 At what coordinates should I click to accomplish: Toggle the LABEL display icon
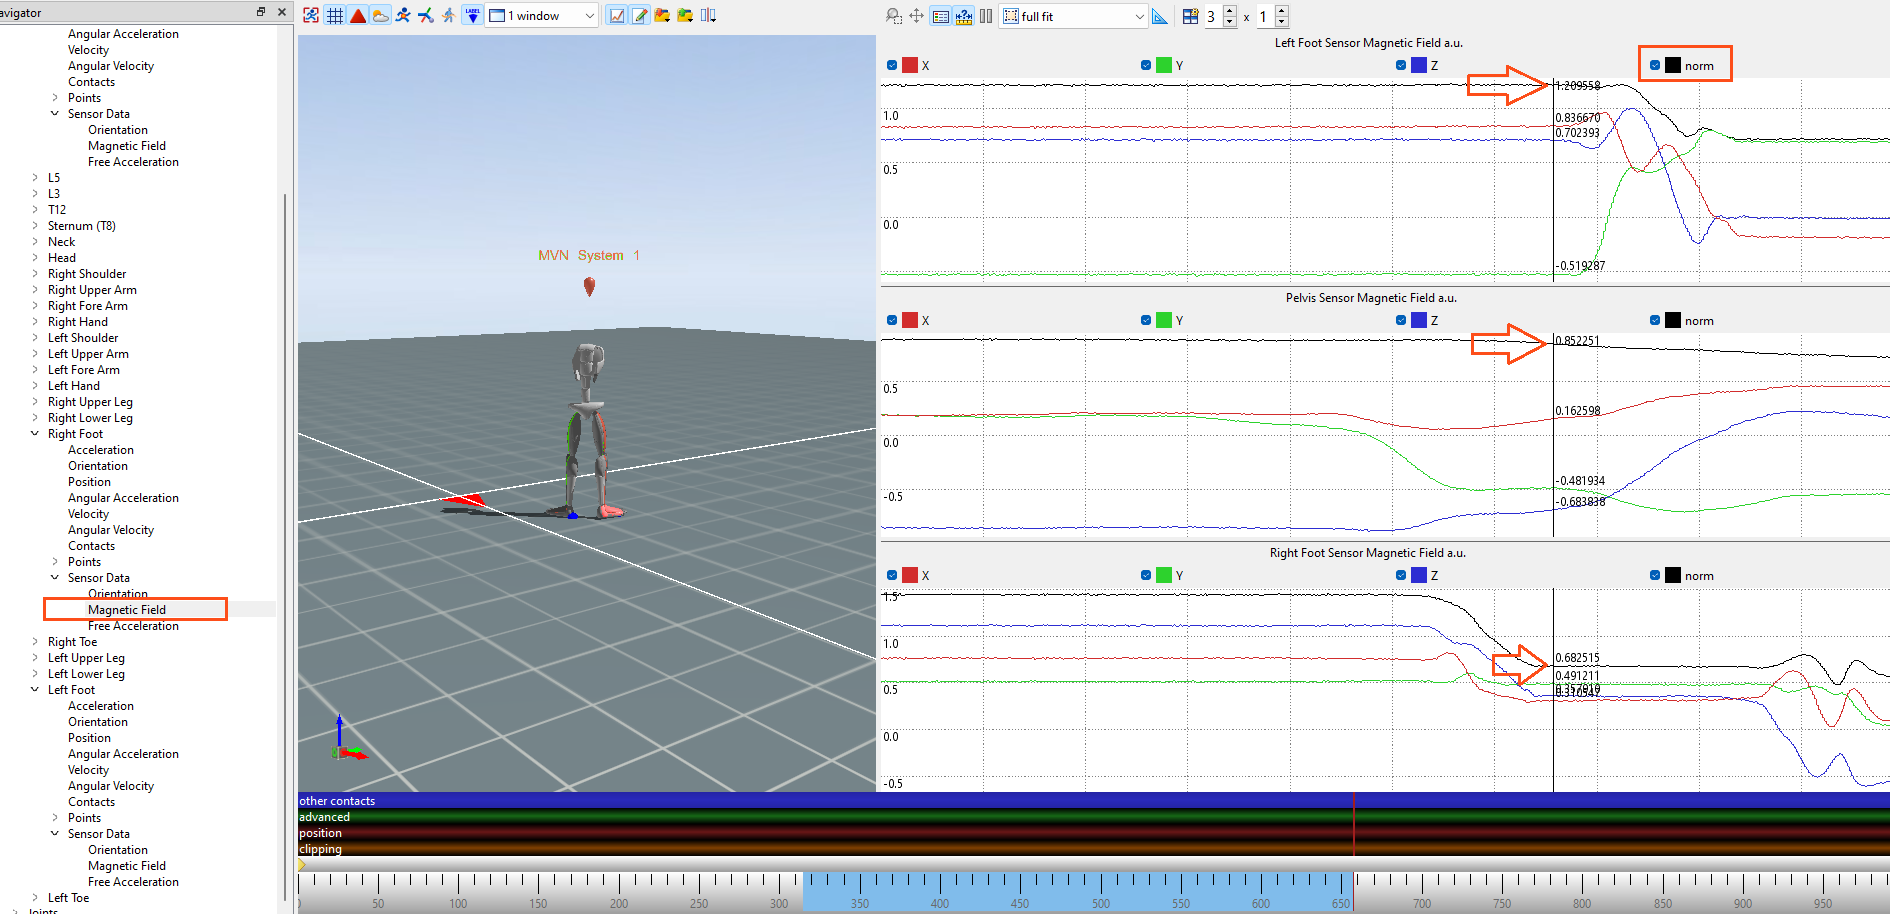point(471,14)
